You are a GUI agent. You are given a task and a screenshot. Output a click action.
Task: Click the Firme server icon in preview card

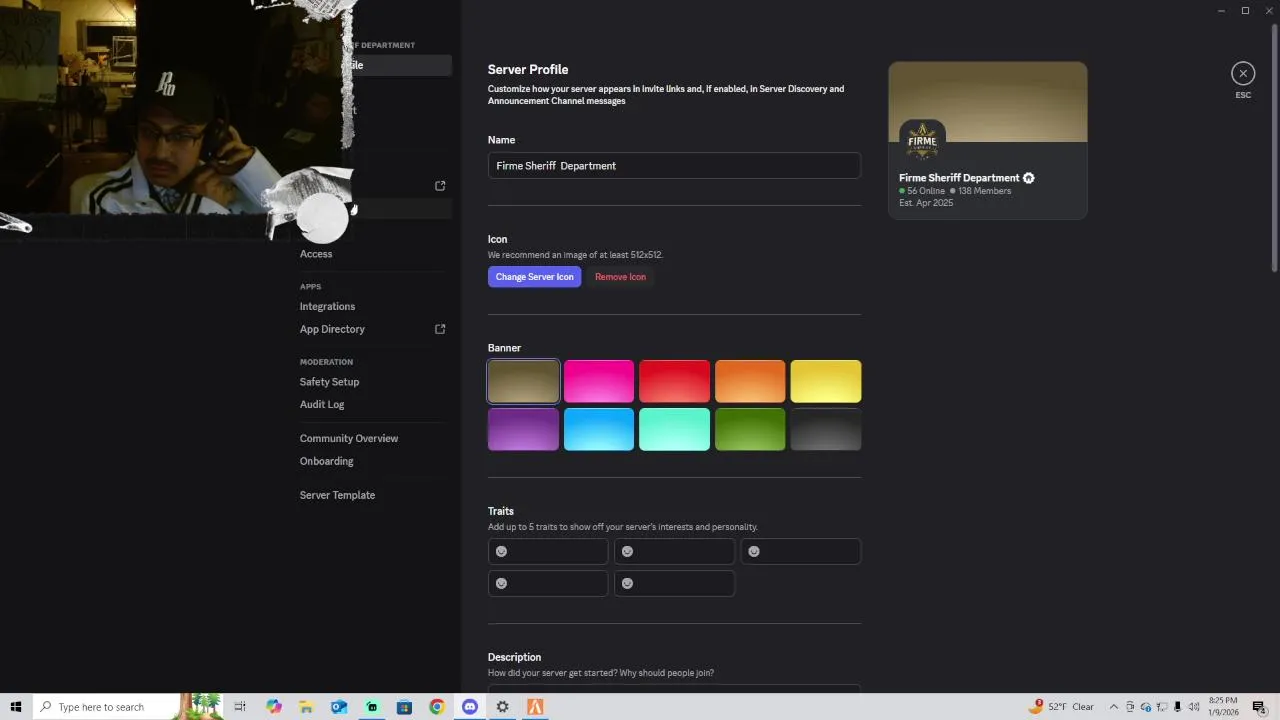(922, 142)
